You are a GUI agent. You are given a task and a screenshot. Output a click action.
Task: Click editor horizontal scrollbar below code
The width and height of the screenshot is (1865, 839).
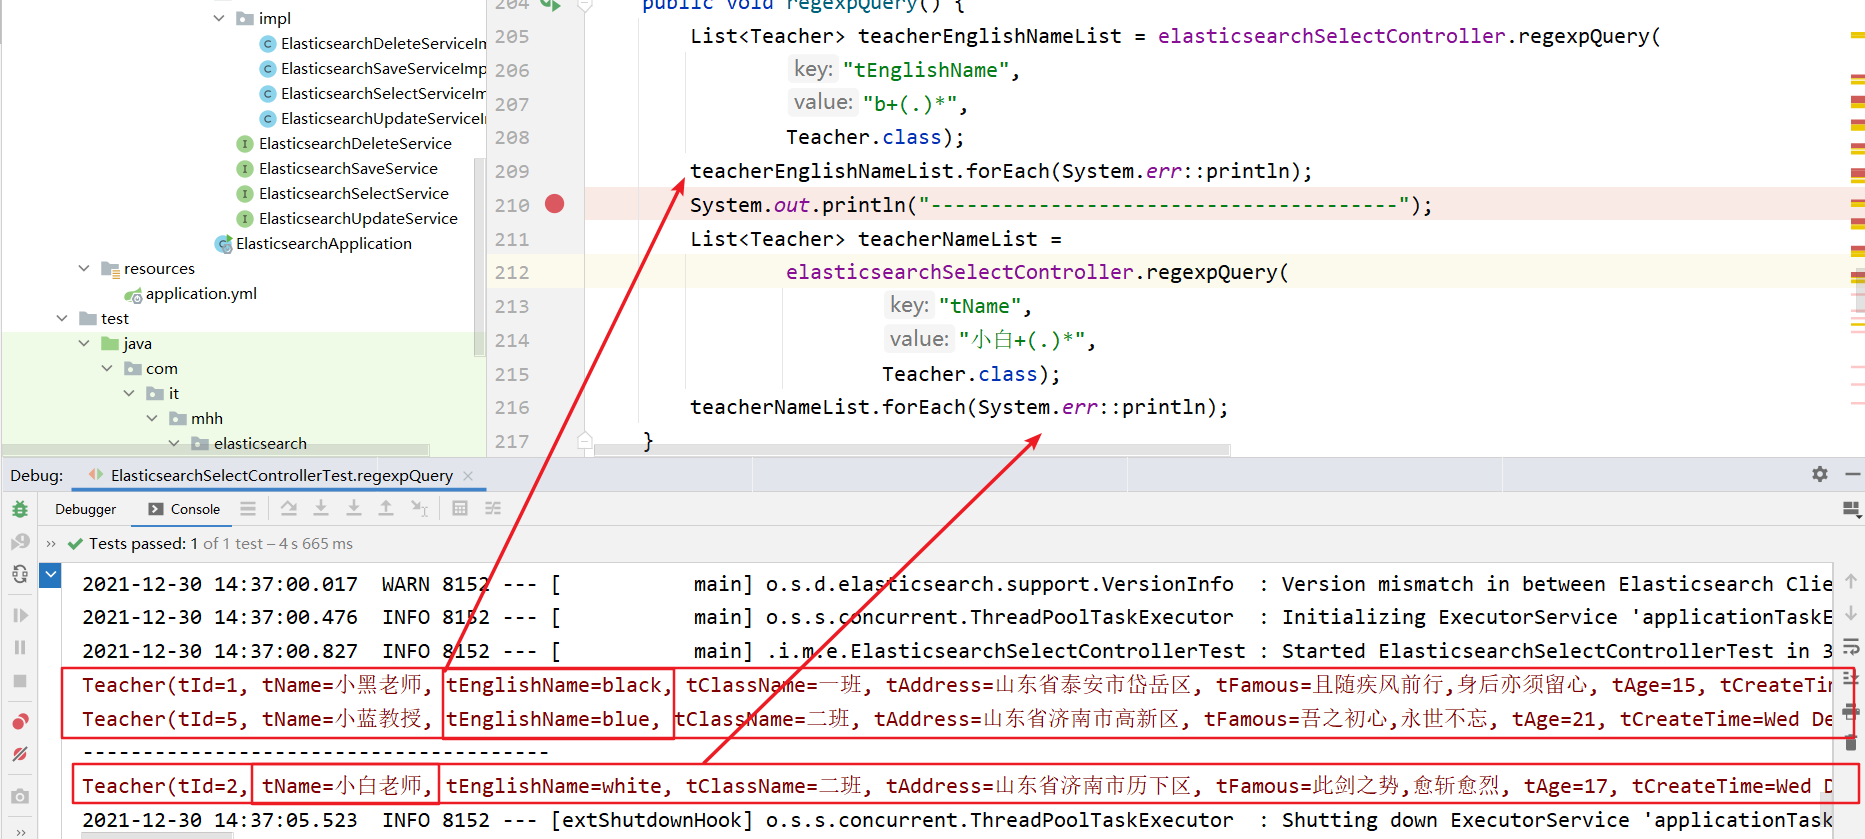[910, 451]
